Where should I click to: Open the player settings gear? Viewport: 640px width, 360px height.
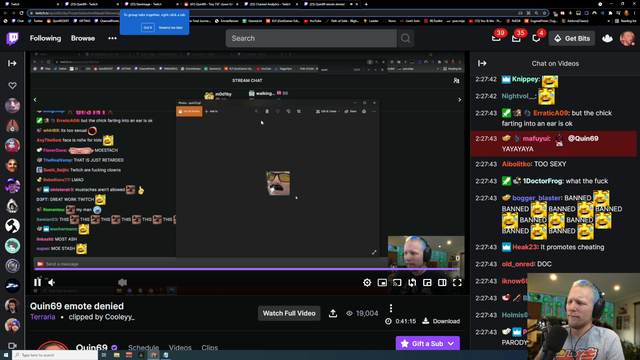[x=367, y=282]
